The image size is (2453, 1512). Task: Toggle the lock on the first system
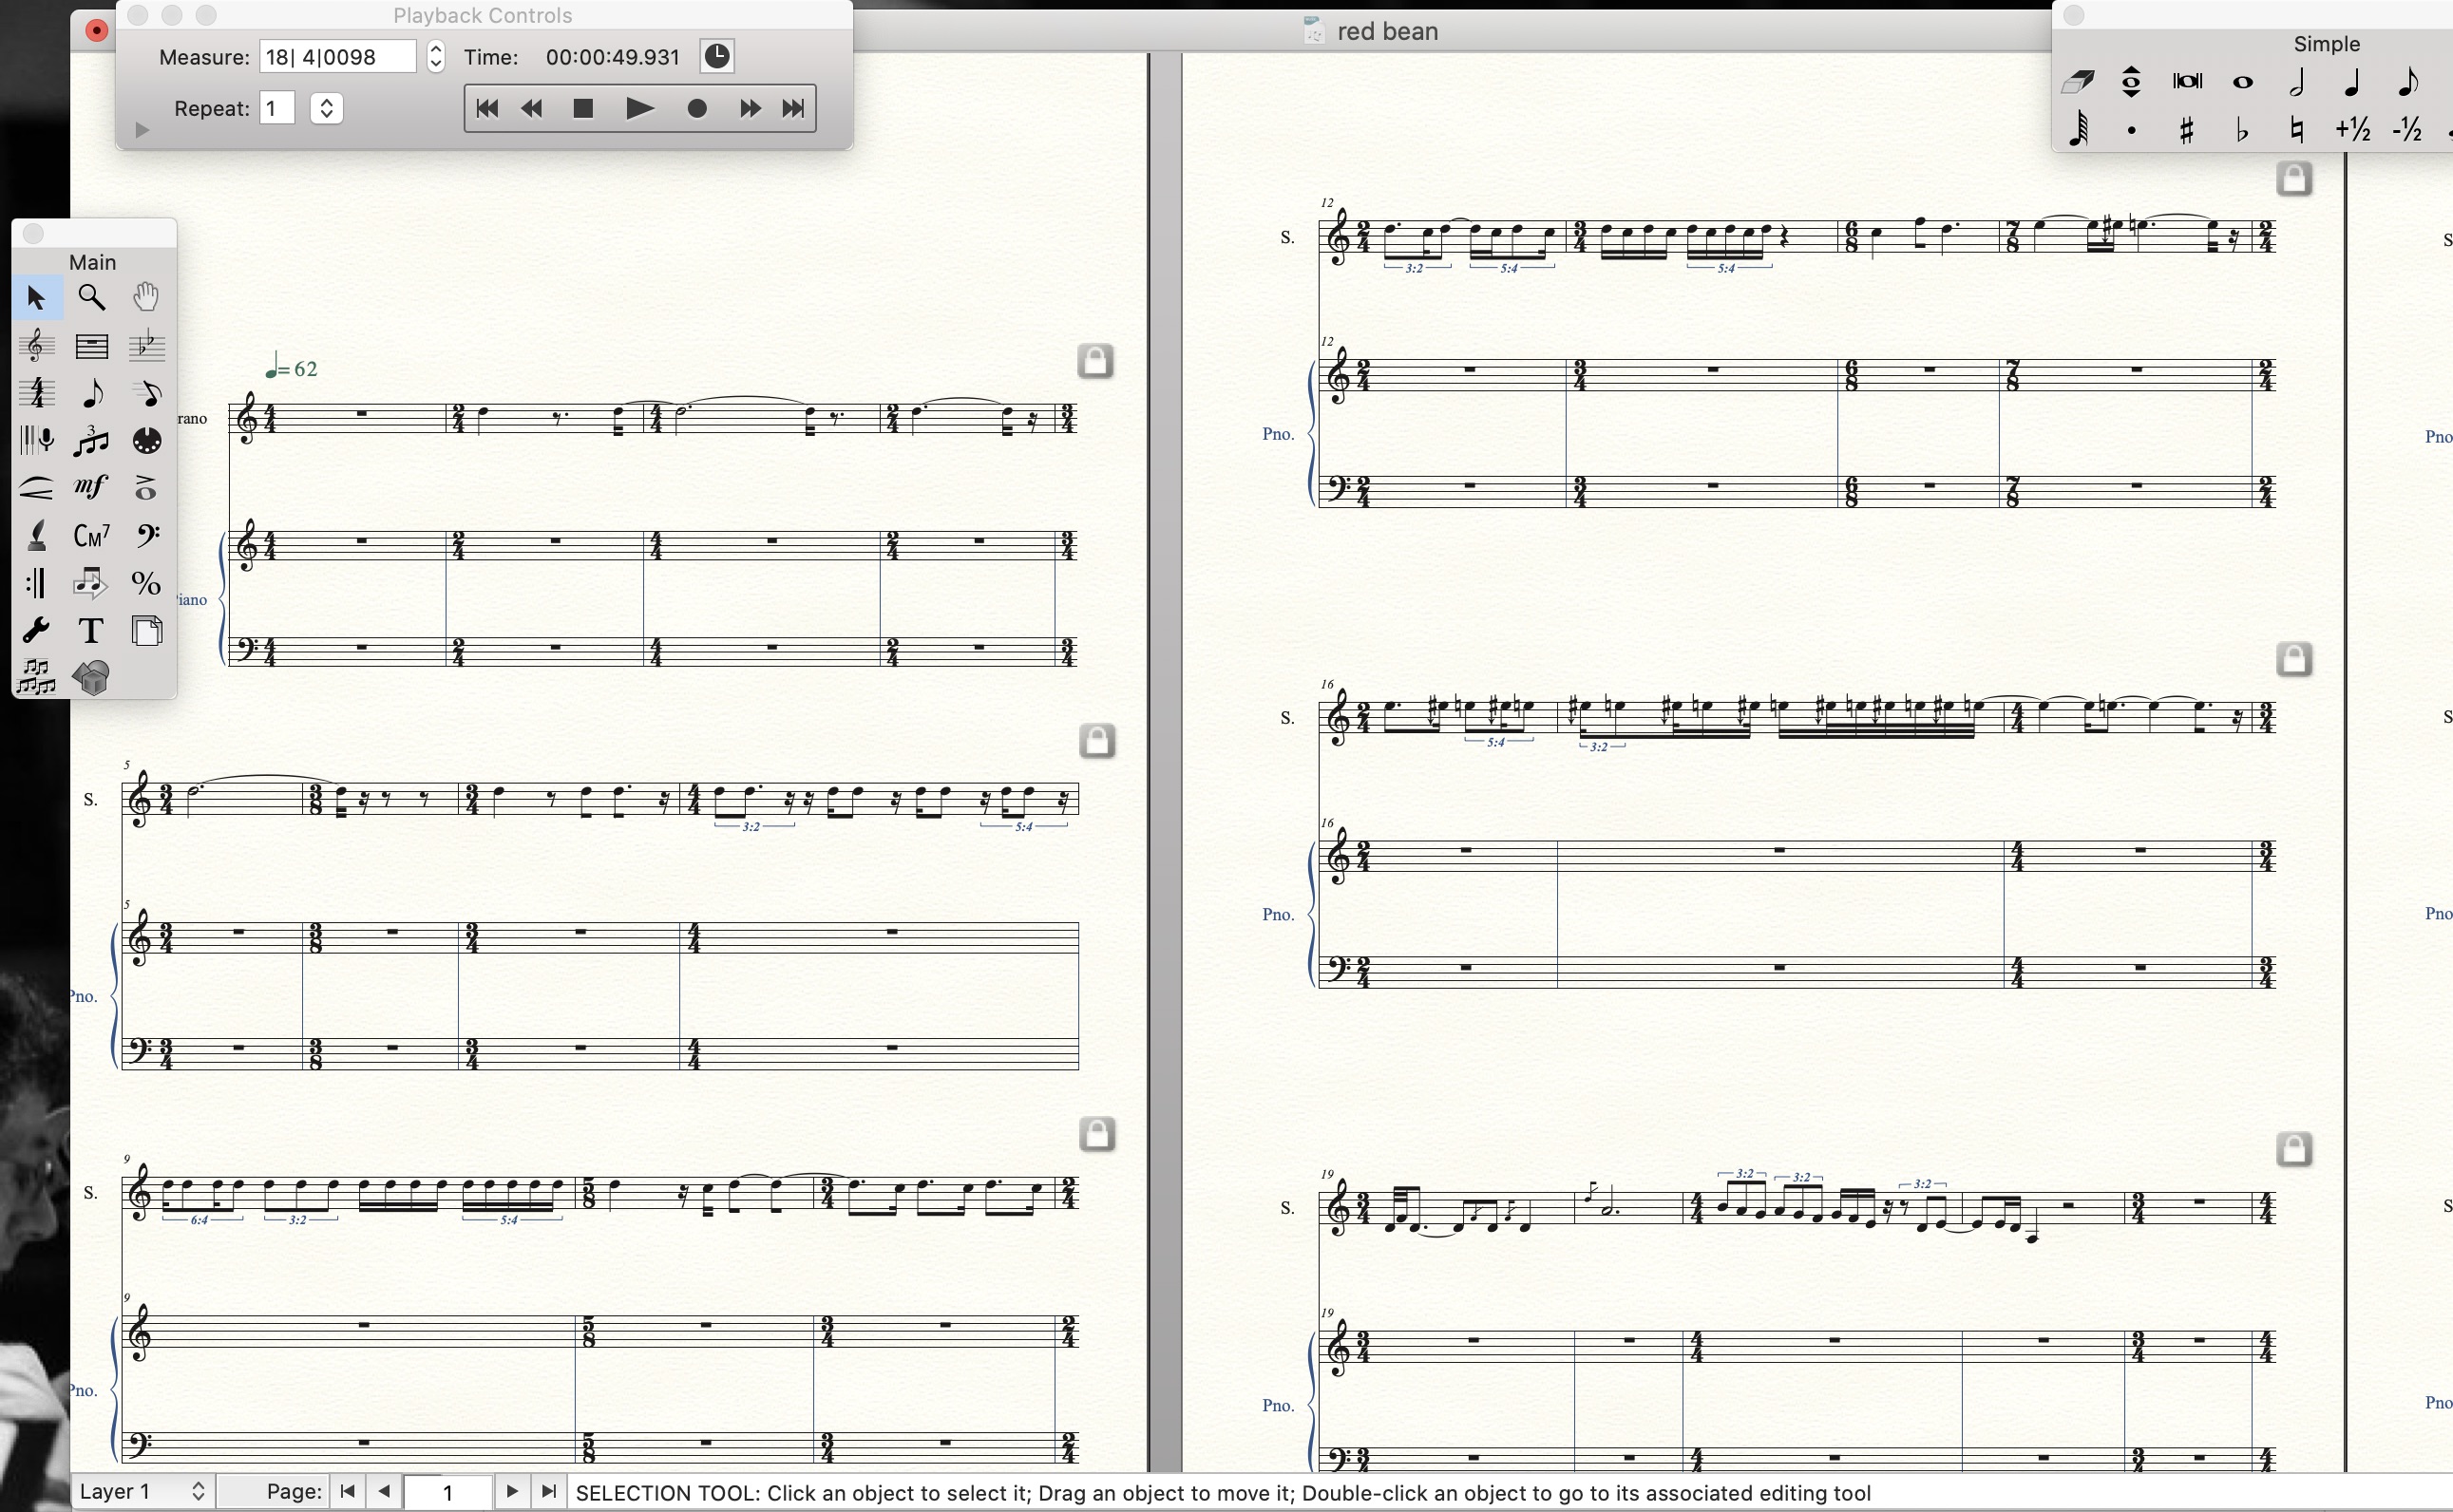pyautogui.click(x=1095, y=361)
